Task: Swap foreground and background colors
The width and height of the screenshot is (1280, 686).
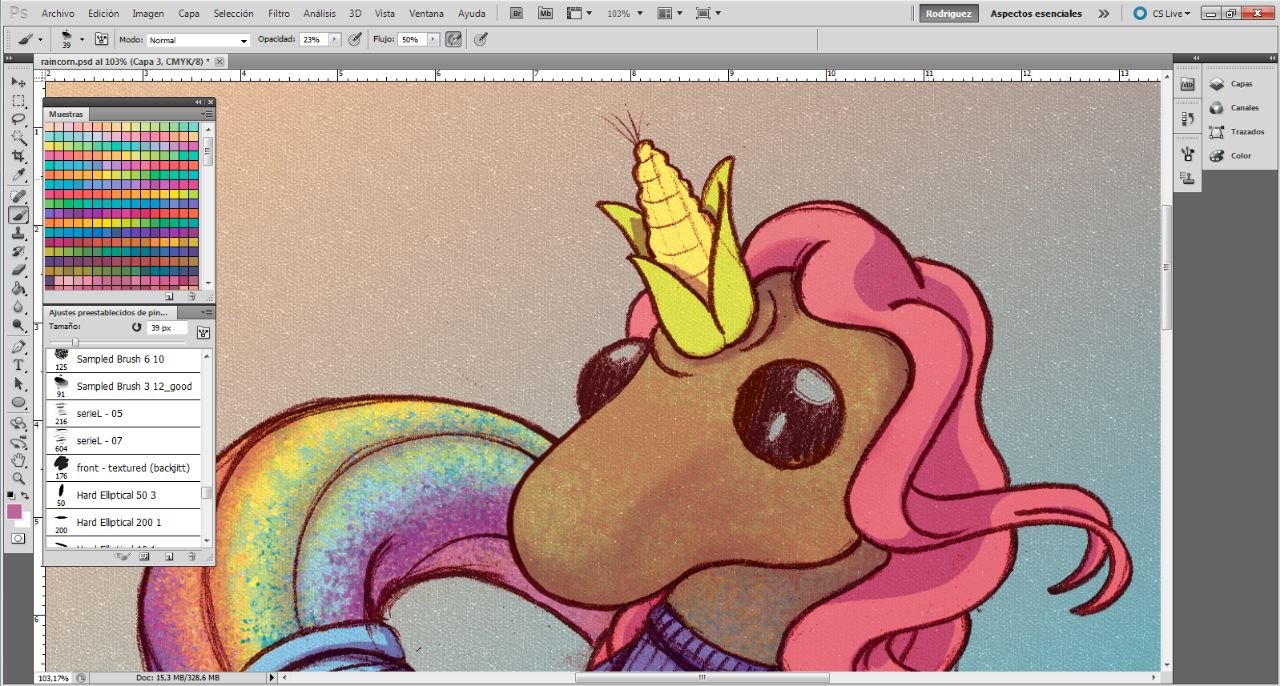Action: 25,495
